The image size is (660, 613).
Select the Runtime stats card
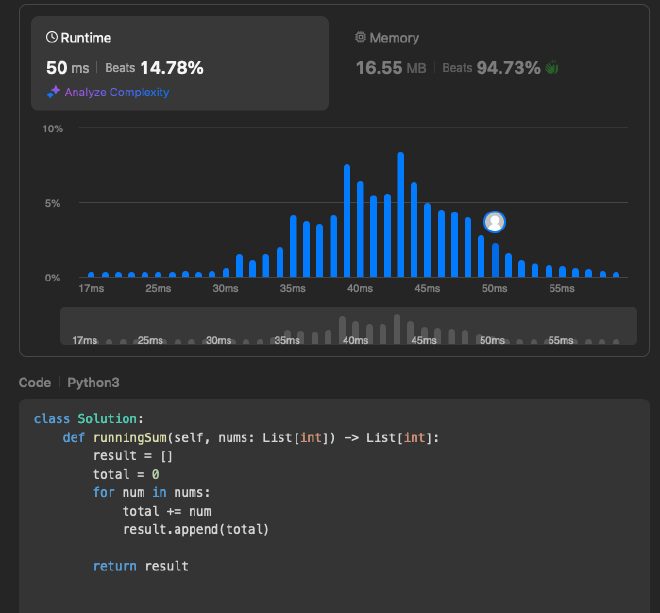point(180,62)
